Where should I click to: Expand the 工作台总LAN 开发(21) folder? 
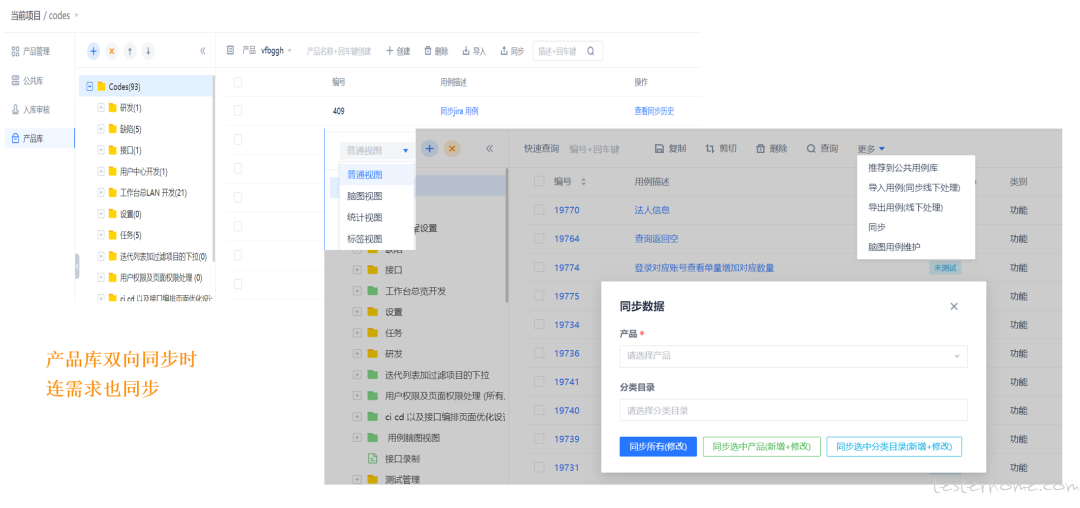click(x=101, y=193)
